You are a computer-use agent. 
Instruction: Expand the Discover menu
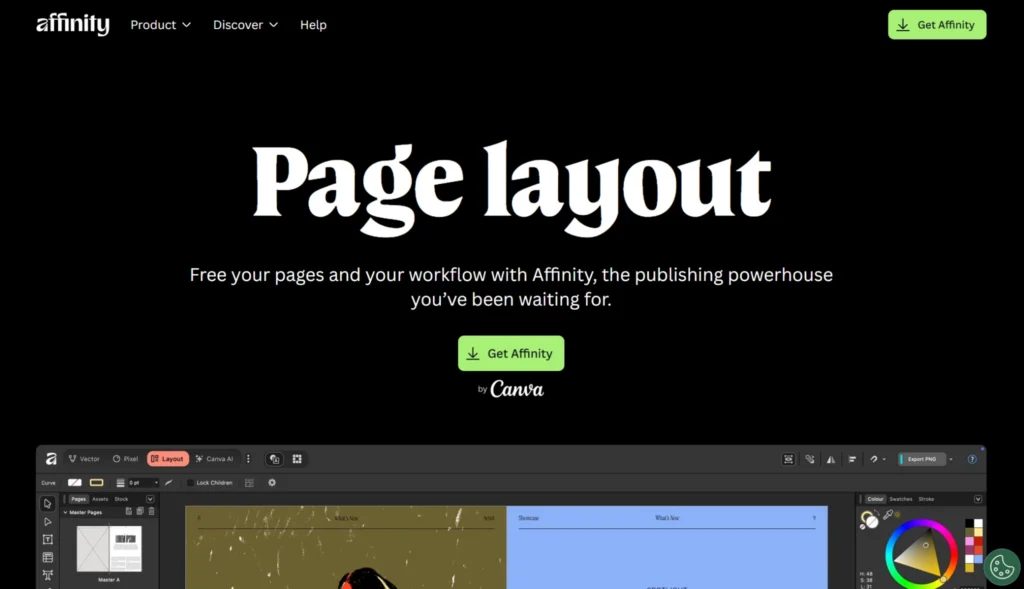pos(246,25)
